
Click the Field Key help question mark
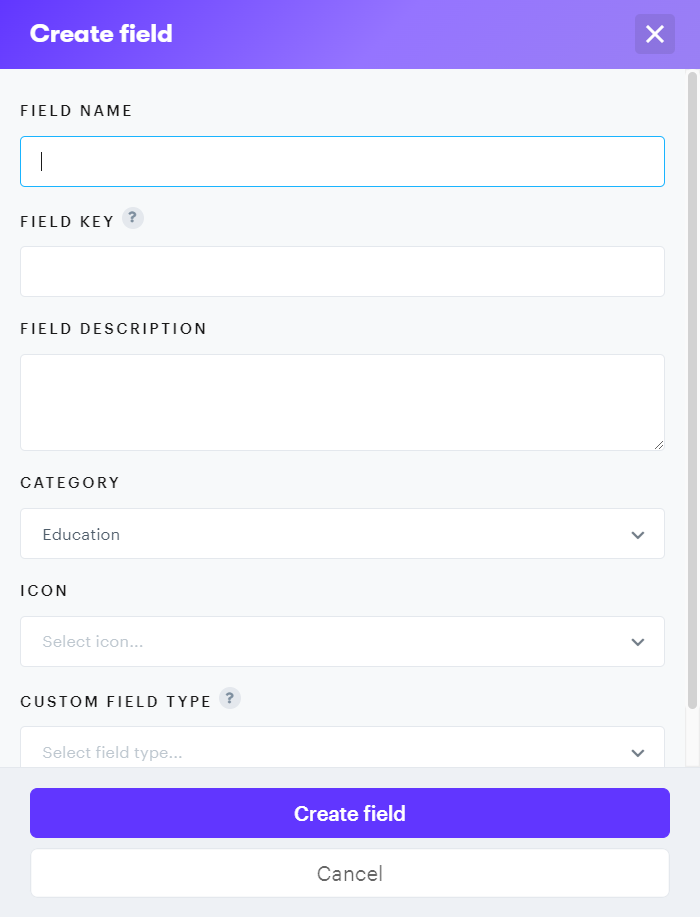point(133,218)
